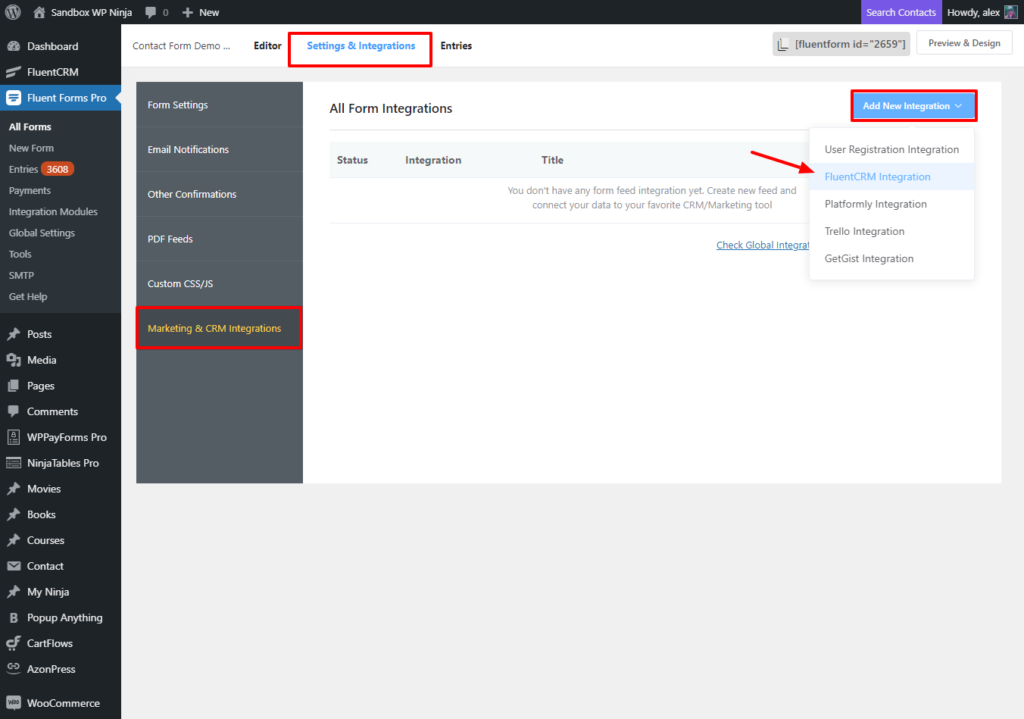This screenshot has height=719, width=1024.
Task: Collapse the Add New Integration dropdown
Action: click(913, 106)
